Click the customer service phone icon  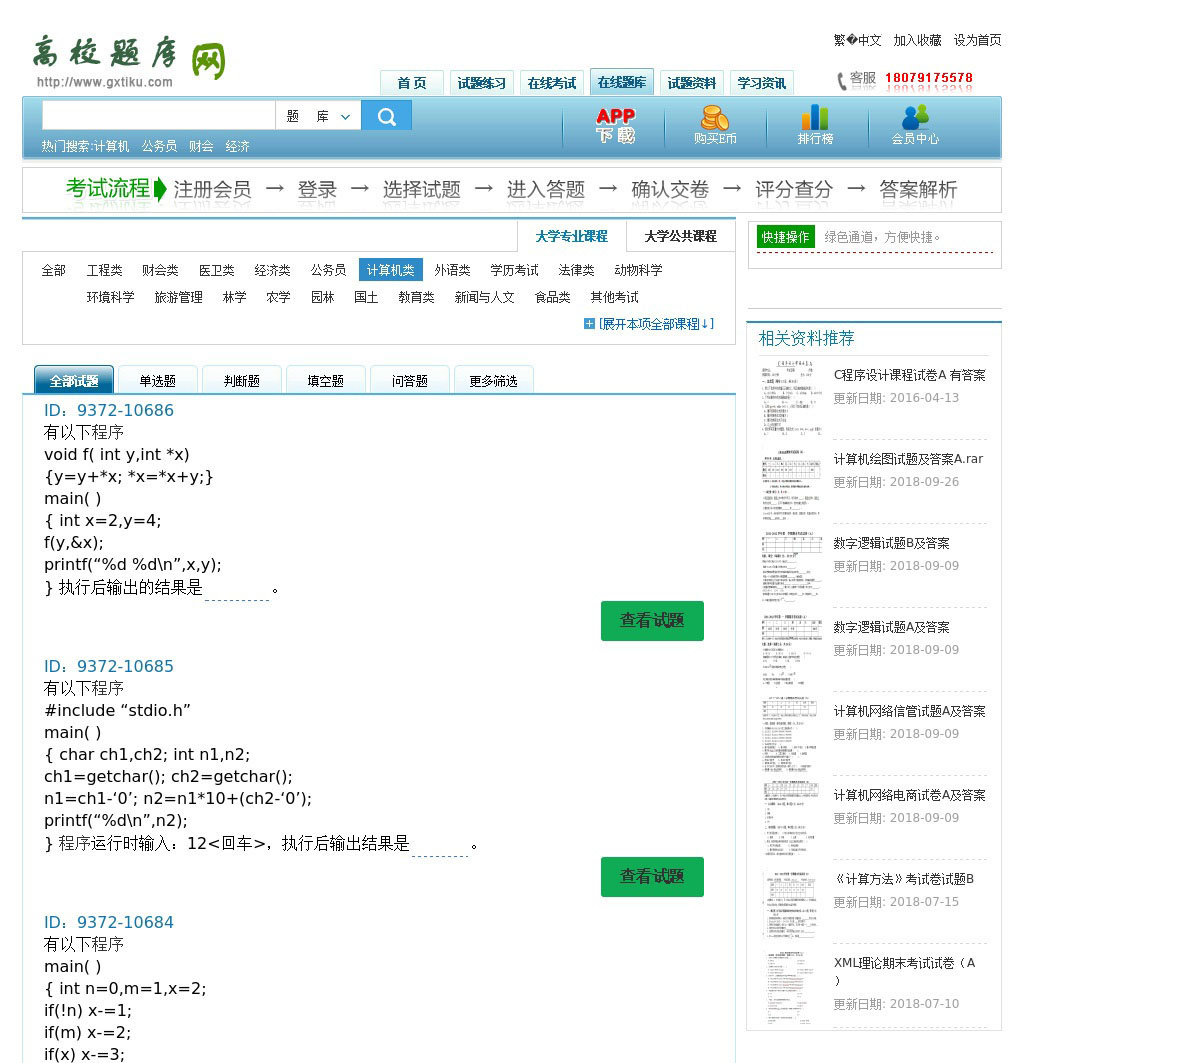point(841,80)
